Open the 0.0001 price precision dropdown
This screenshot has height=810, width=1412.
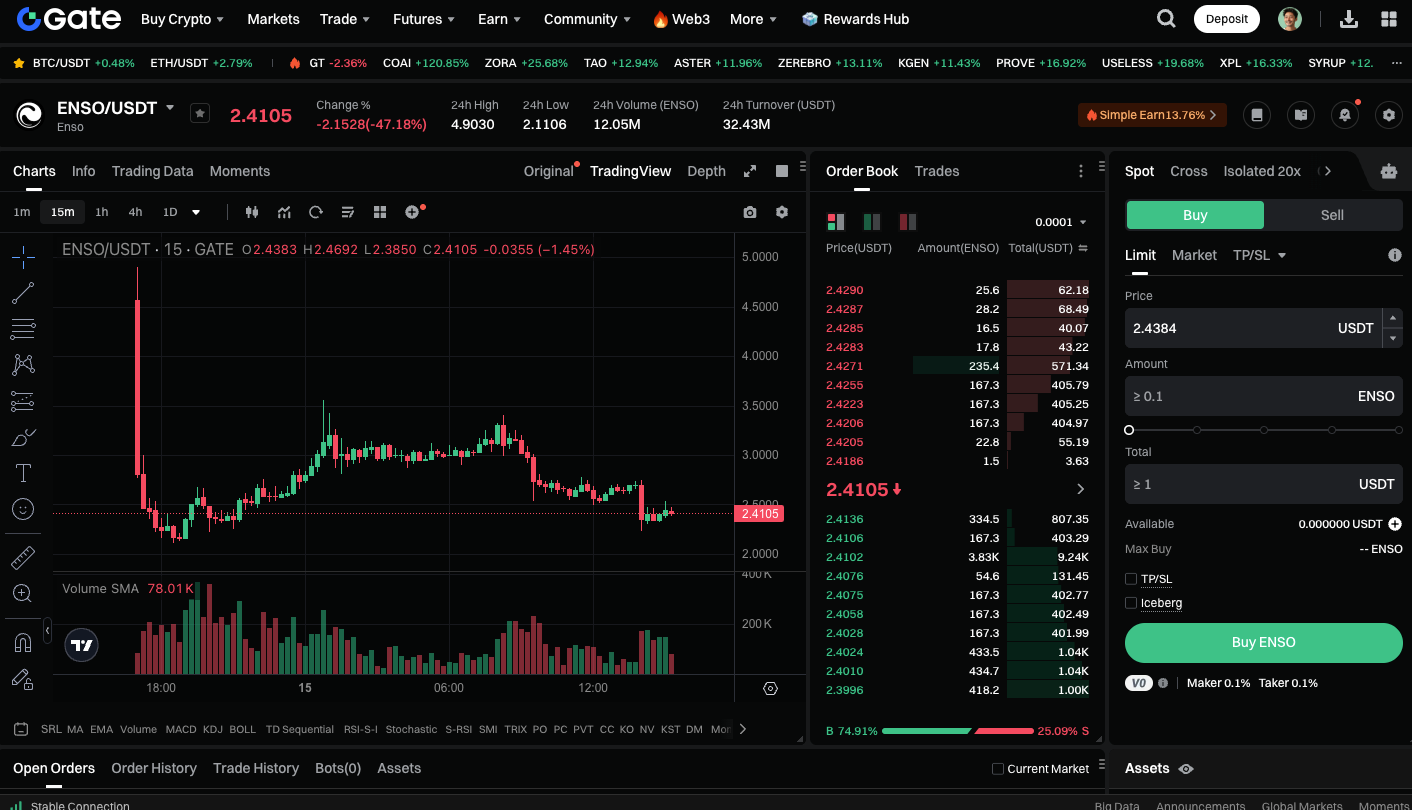[1061, 222]
